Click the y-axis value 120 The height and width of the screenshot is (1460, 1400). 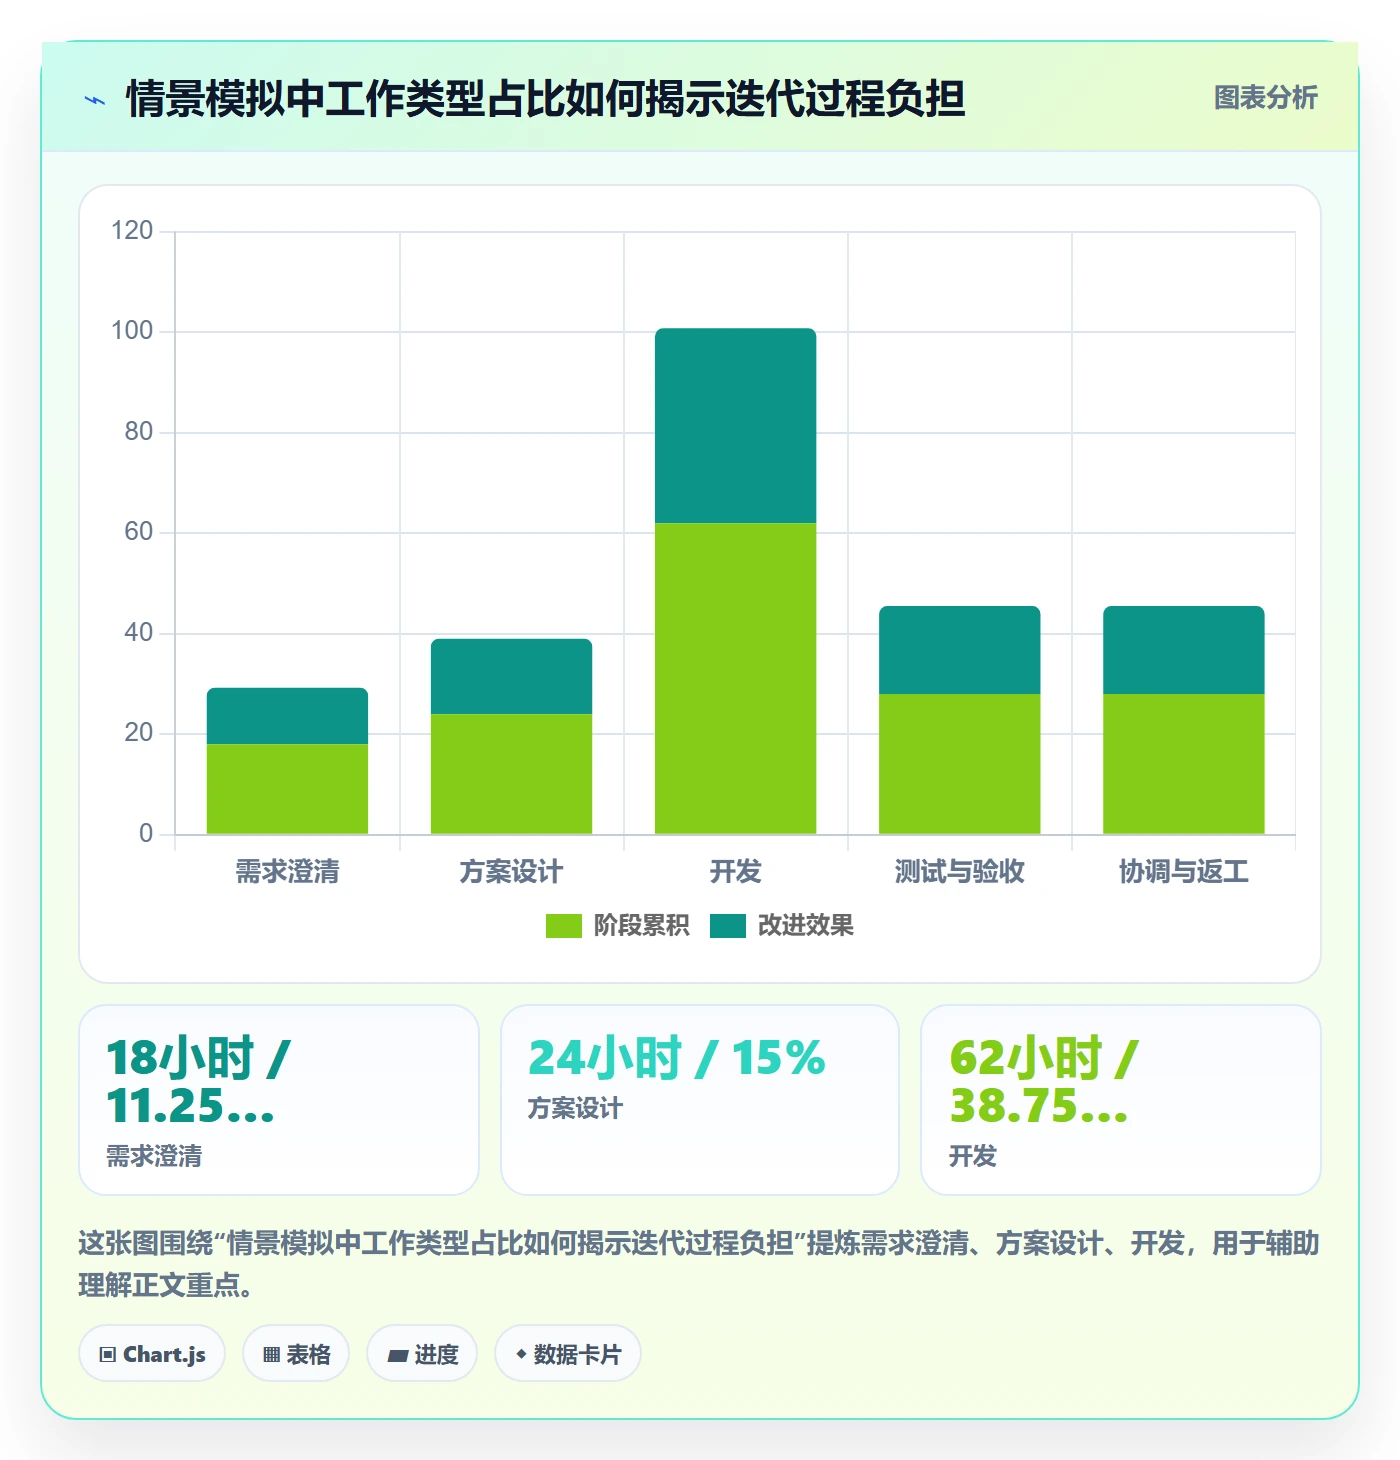tap(132, 231)
